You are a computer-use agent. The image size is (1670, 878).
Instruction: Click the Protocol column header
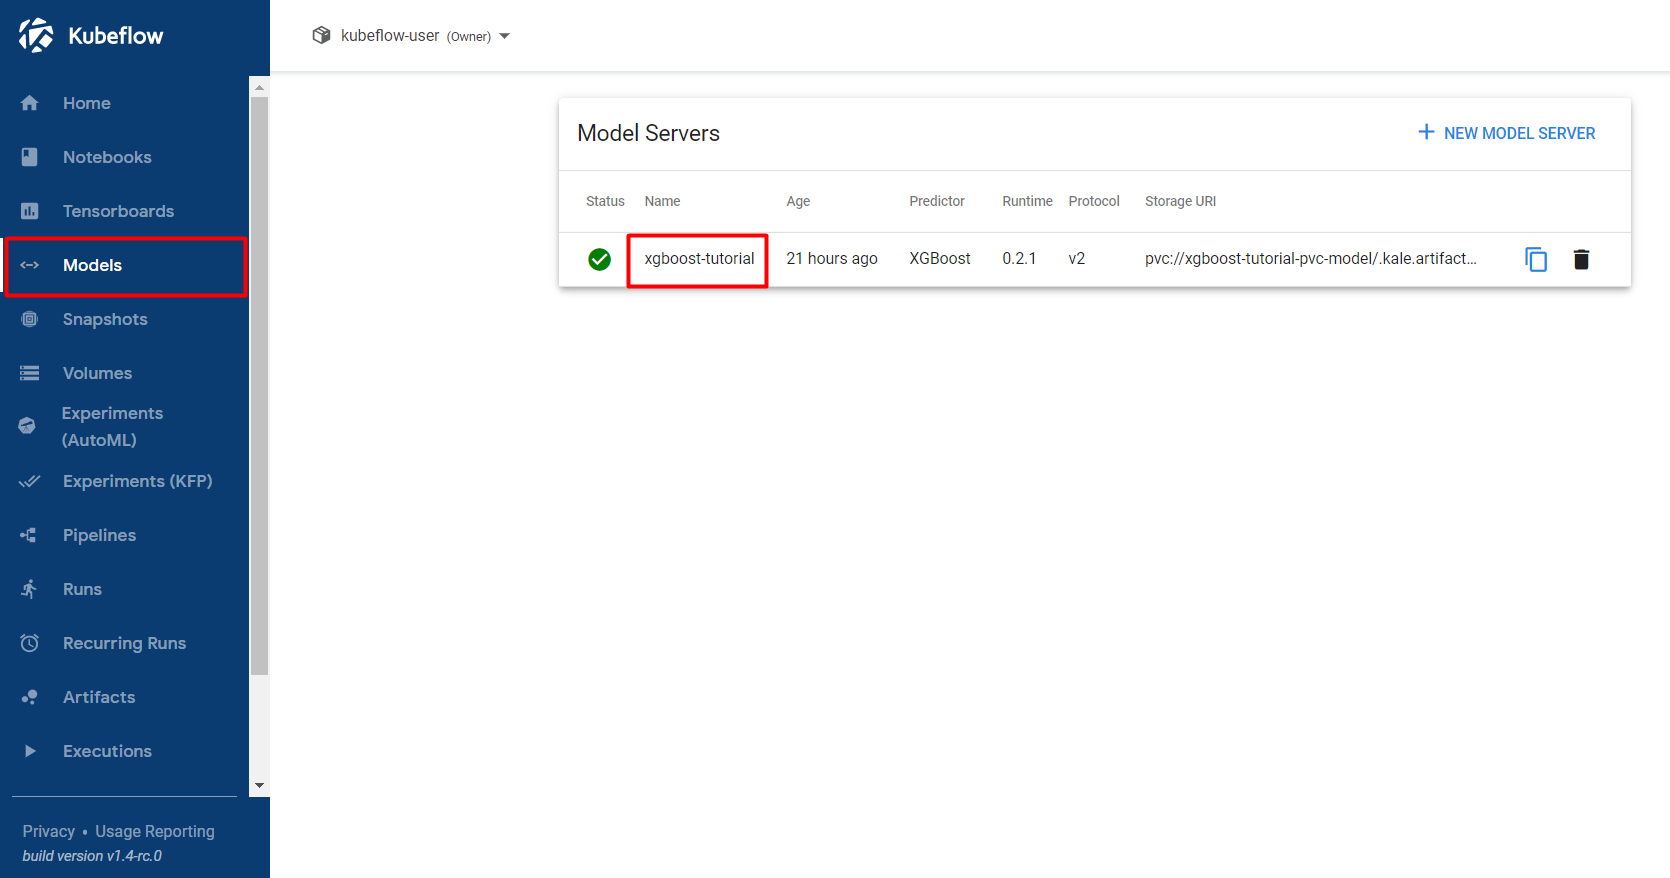[1094, 201]
